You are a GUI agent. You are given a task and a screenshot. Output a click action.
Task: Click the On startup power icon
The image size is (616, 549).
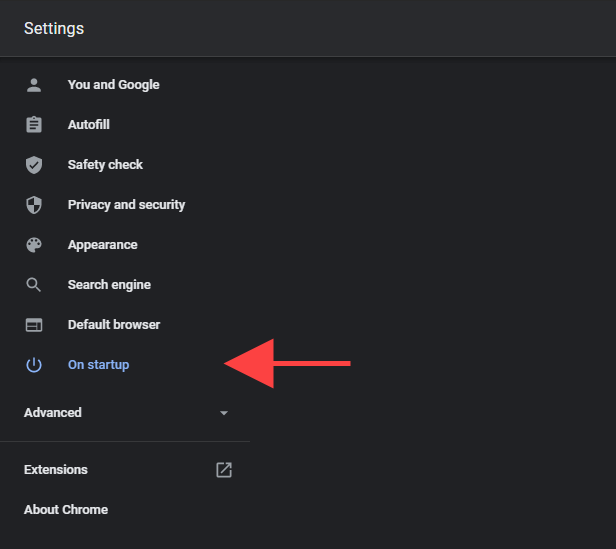point(34,365)
